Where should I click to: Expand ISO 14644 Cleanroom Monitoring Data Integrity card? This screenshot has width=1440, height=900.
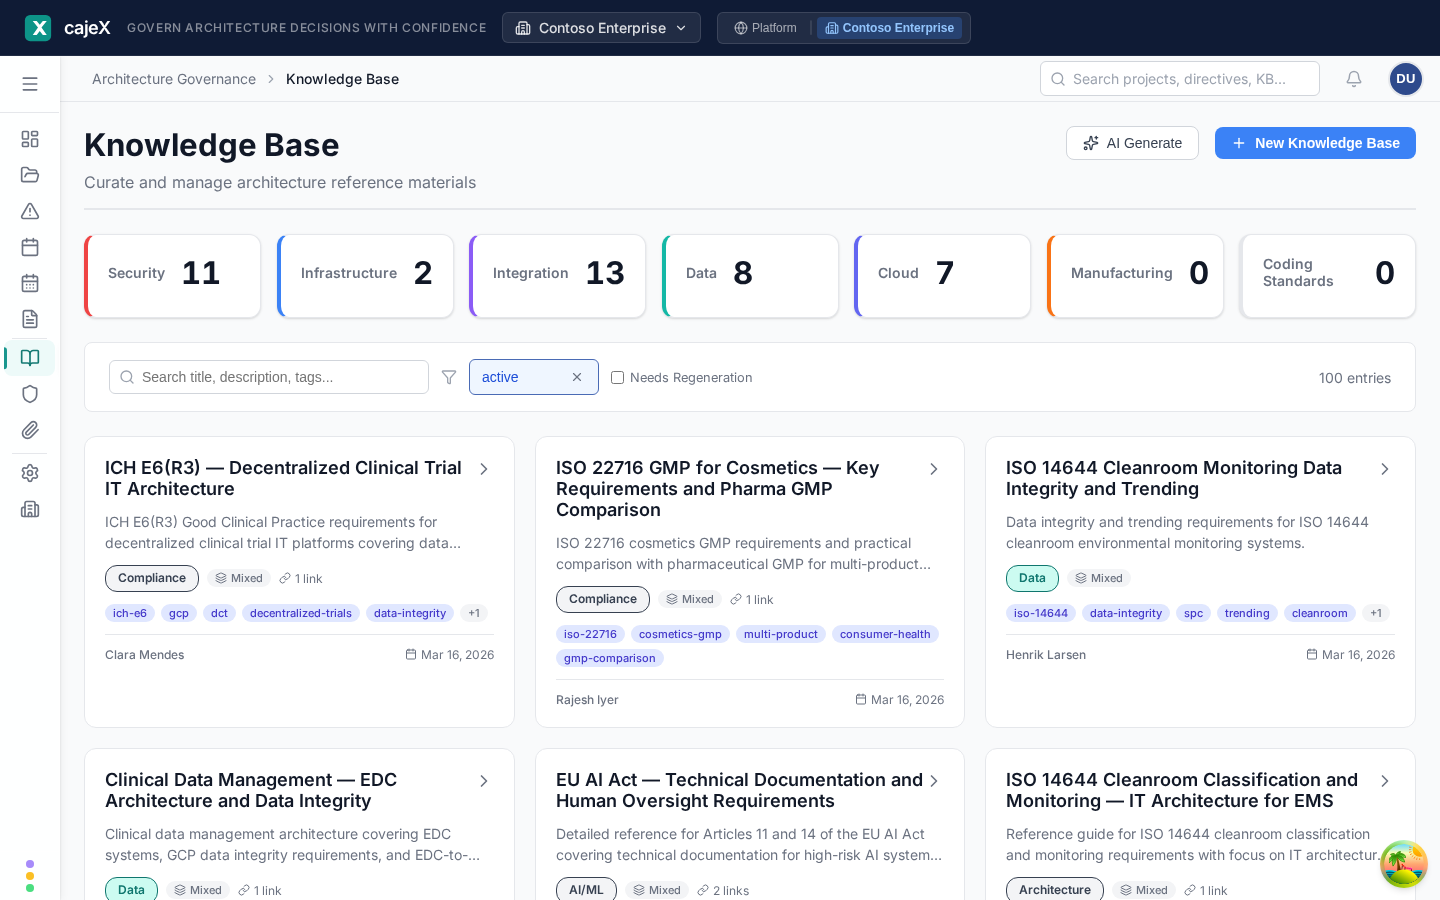click(x=1385, y=469)
